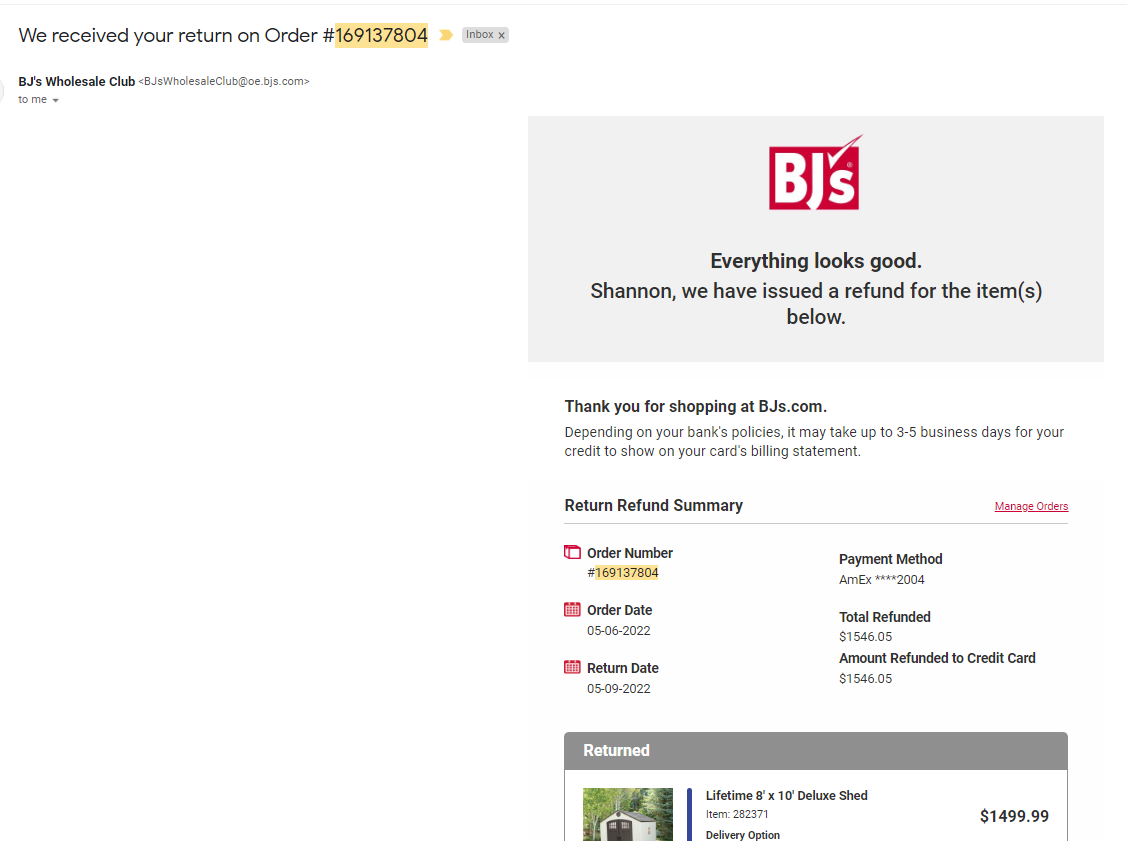Click the Inbox label tag

(479, 35)
